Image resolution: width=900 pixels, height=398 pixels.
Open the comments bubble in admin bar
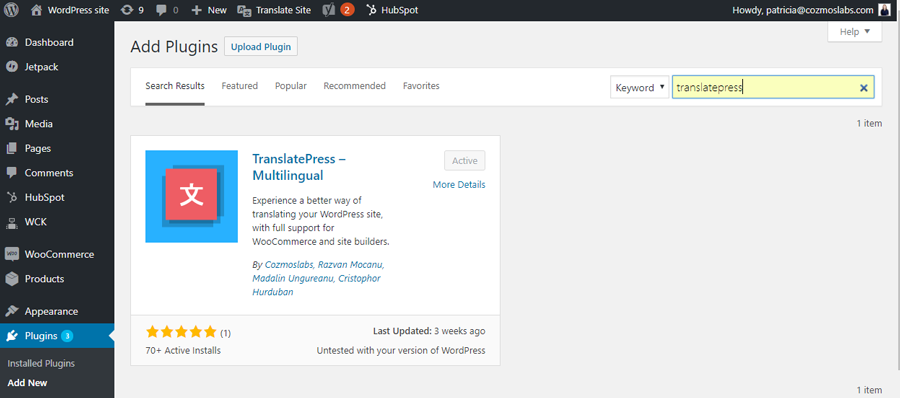167,10
